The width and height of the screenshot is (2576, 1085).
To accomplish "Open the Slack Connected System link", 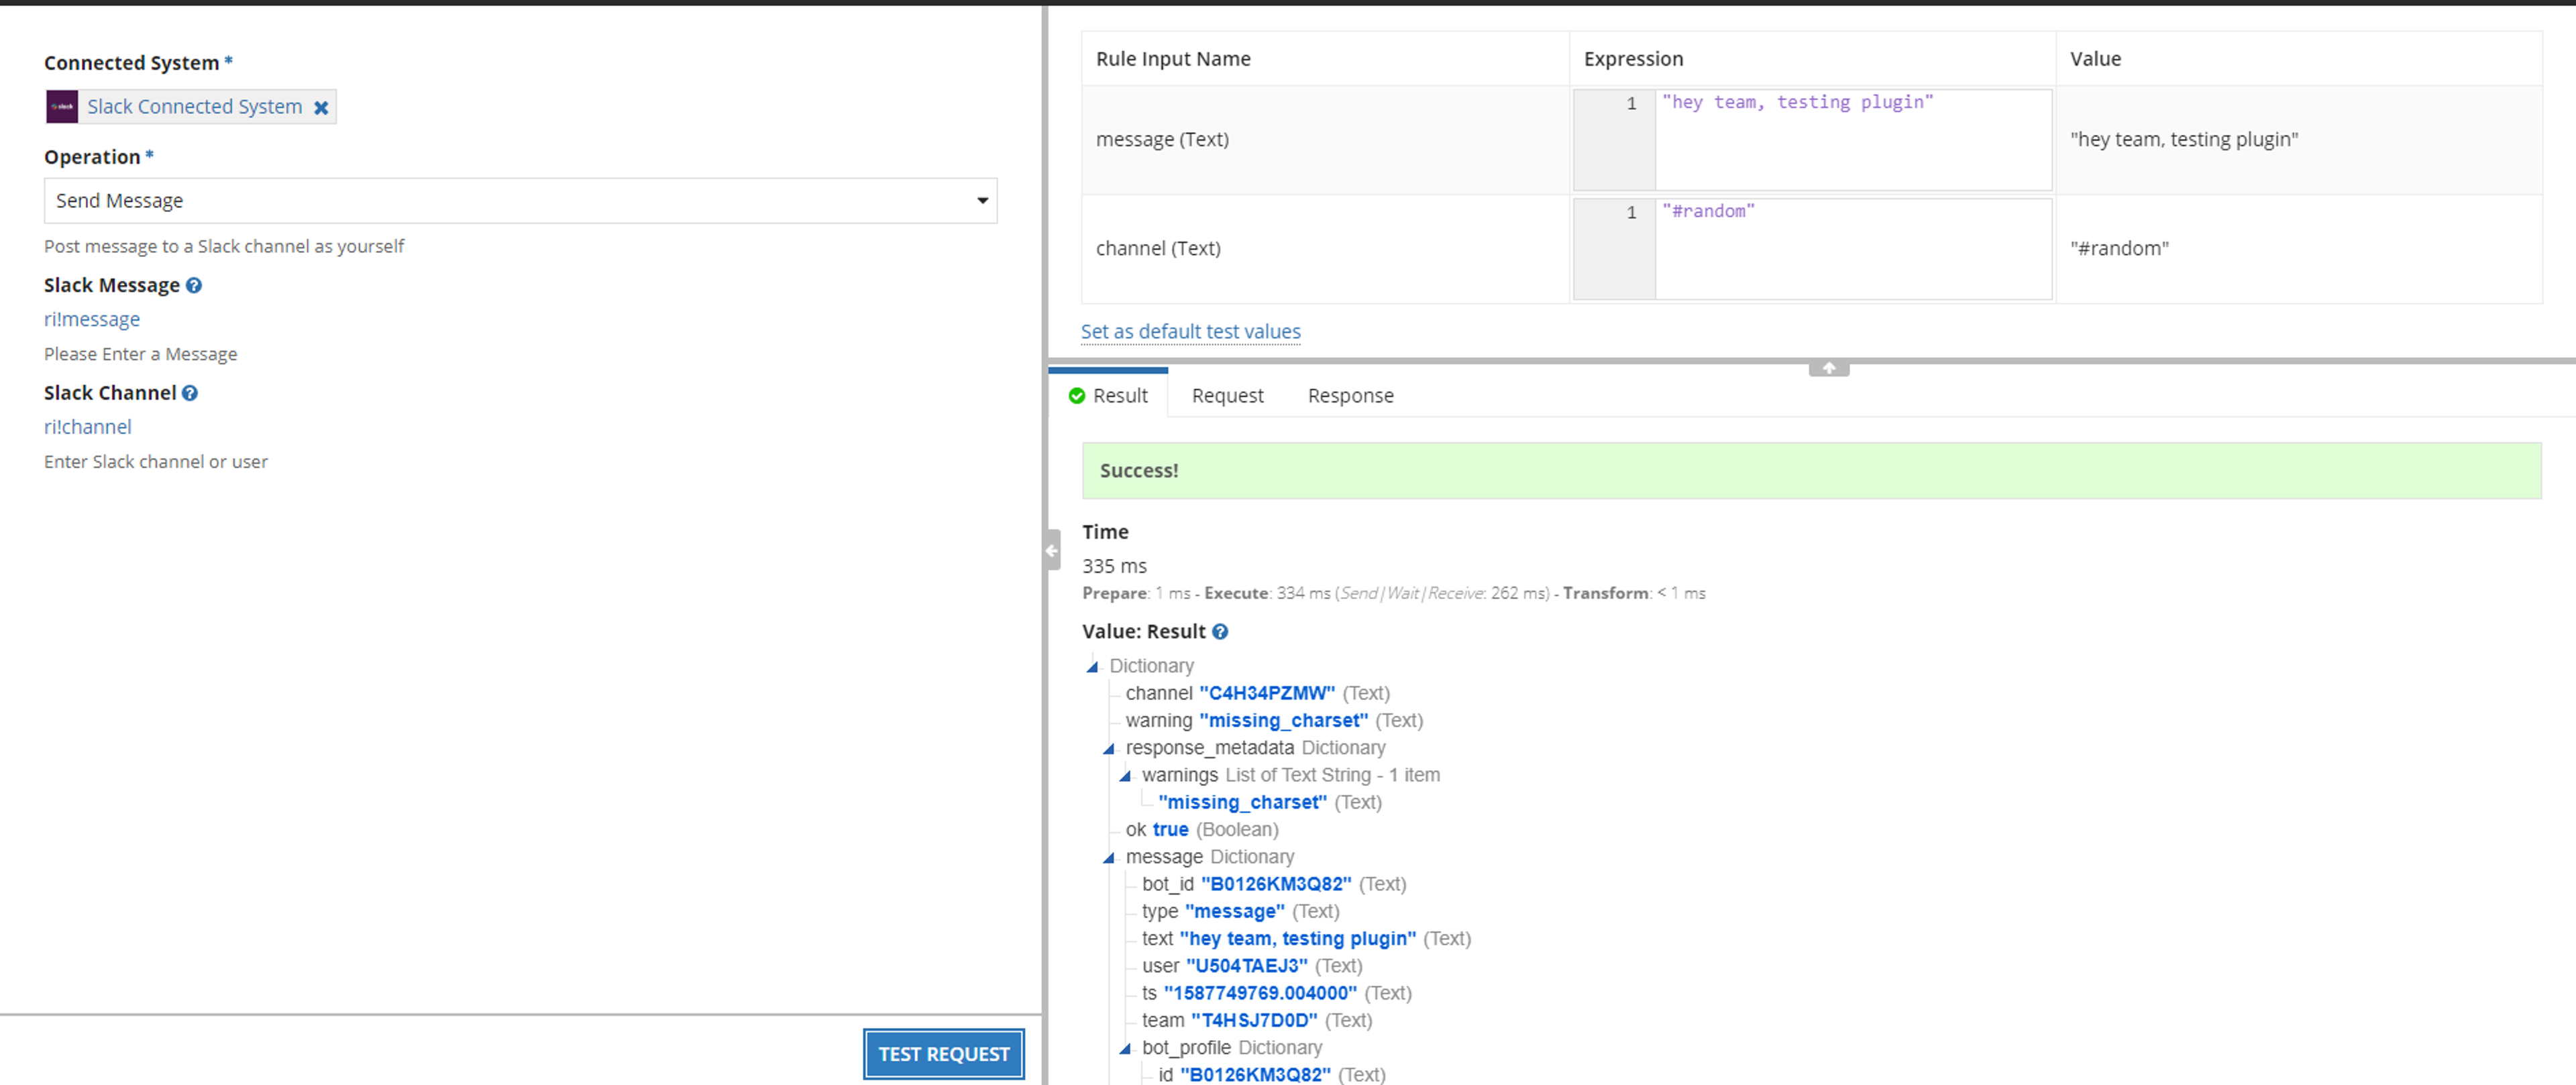I will pyautogui.click(x=194, y=107).
